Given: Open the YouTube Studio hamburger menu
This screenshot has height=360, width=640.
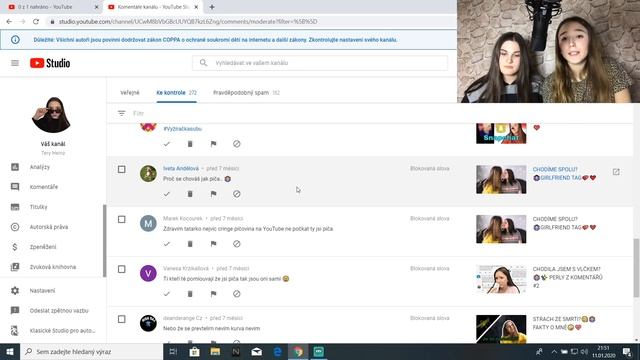Looking at the screenshot, I should [15, 63].
